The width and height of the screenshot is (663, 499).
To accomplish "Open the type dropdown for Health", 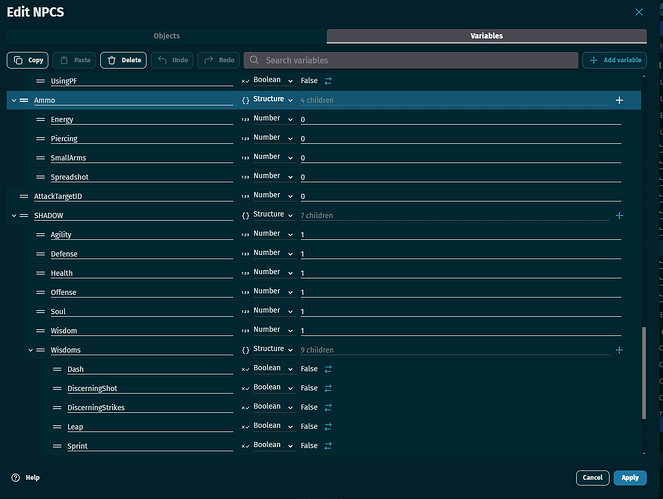I will coord(273,272).
